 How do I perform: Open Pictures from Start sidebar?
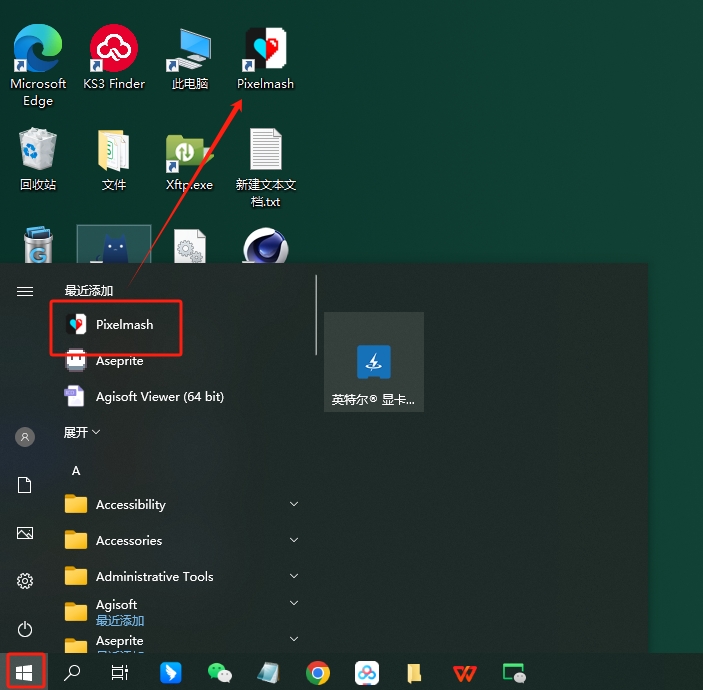point(25,533)
